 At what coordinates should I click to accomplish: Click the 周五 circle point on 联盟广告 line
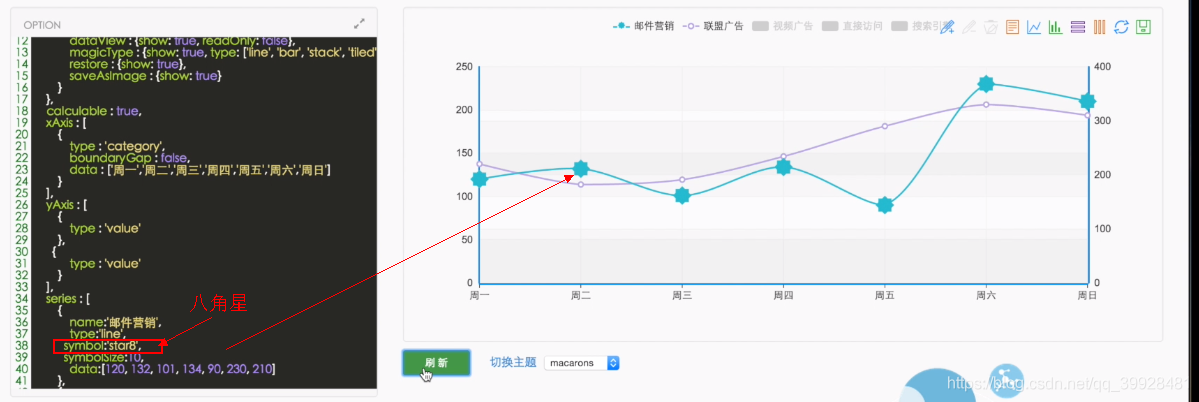(885, 126)
